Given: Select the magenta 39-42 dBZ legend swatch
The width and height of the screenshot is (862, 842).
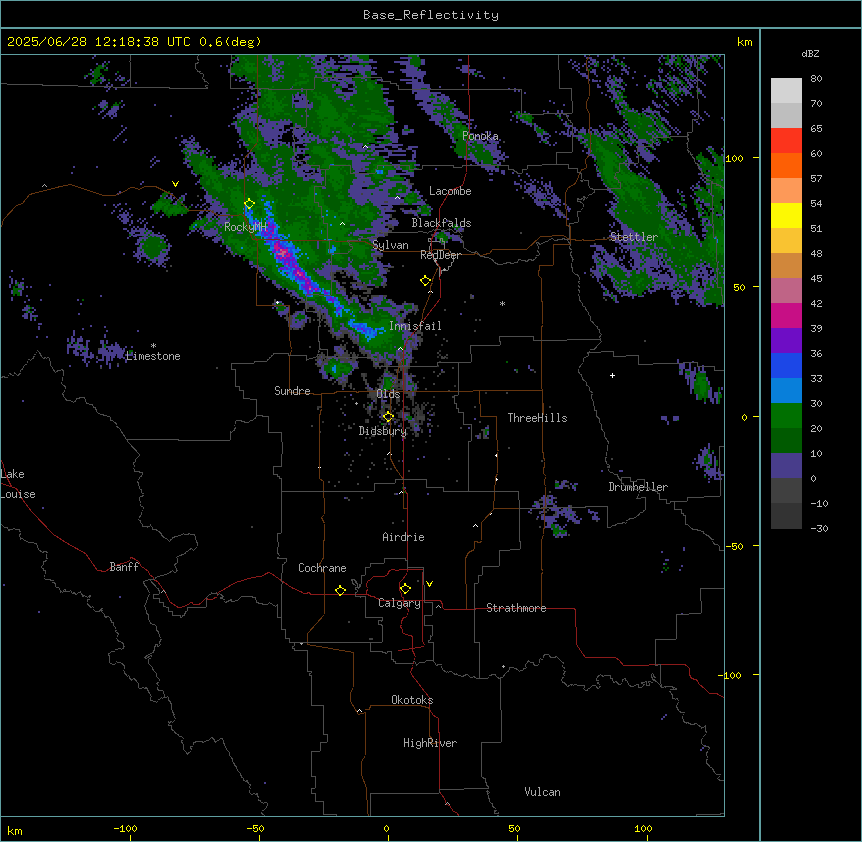Looking at the screenshot, I should coord(786,315).
